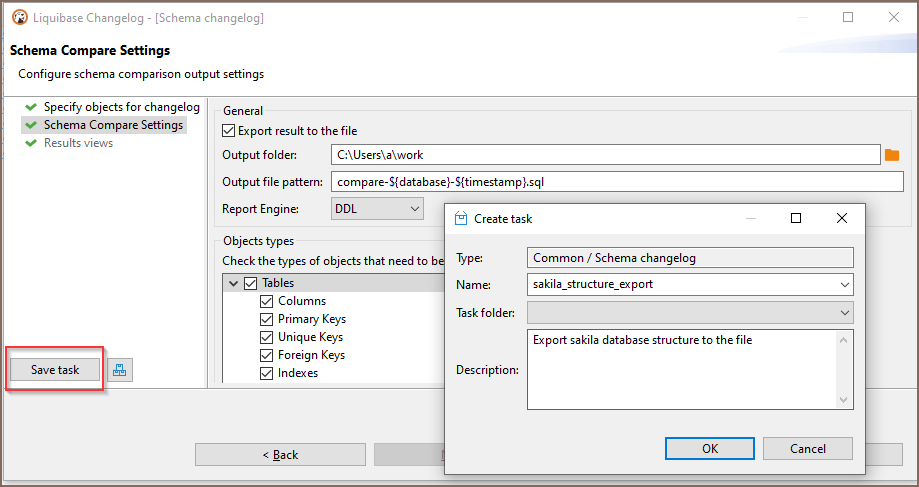
Task: Open the task Name combo dropdown
Action: (x=845, y=285)
